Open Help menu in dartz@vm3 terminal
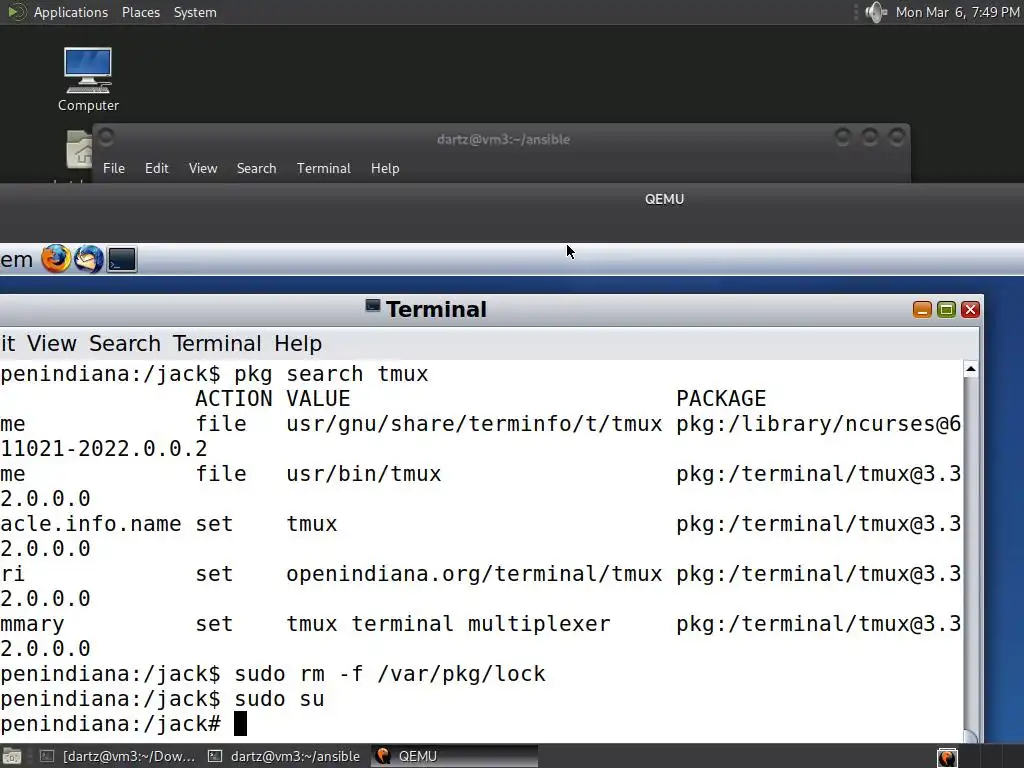 pyautogui.click(x=385, y=168)
